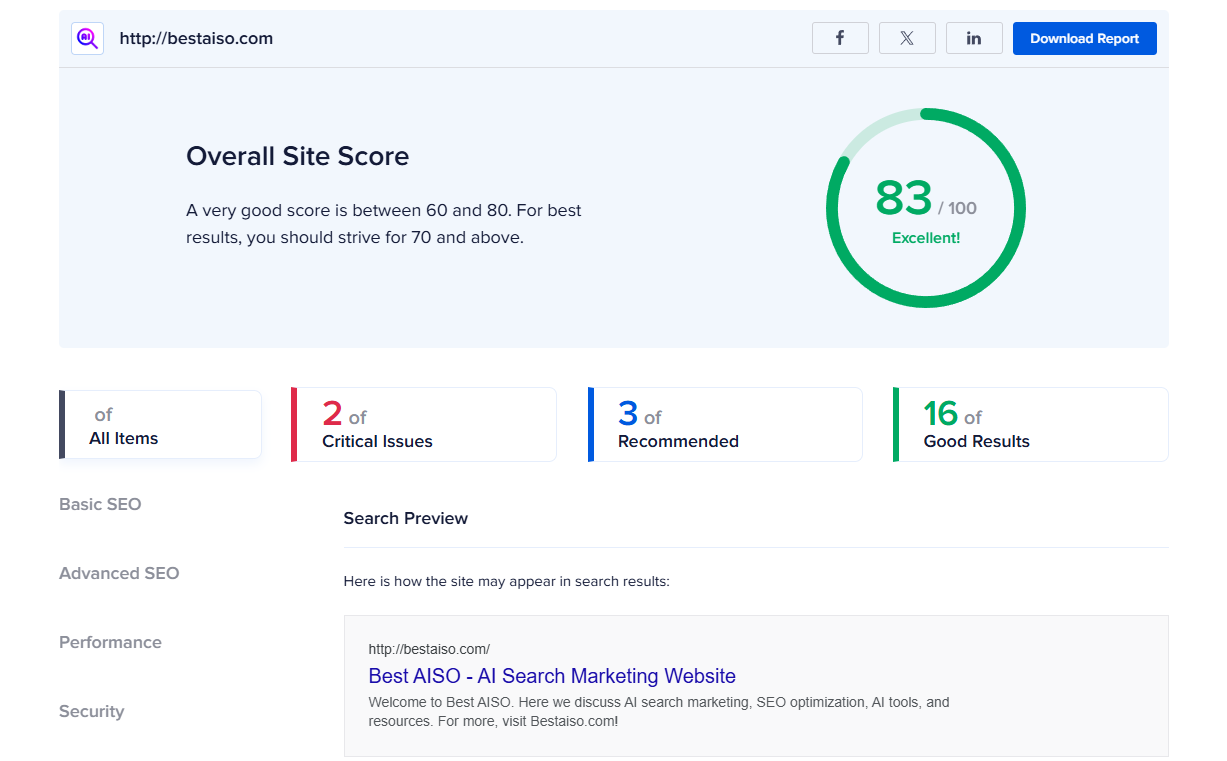Select the All Items tab
Screen dimensions: 1227x761
161,425
